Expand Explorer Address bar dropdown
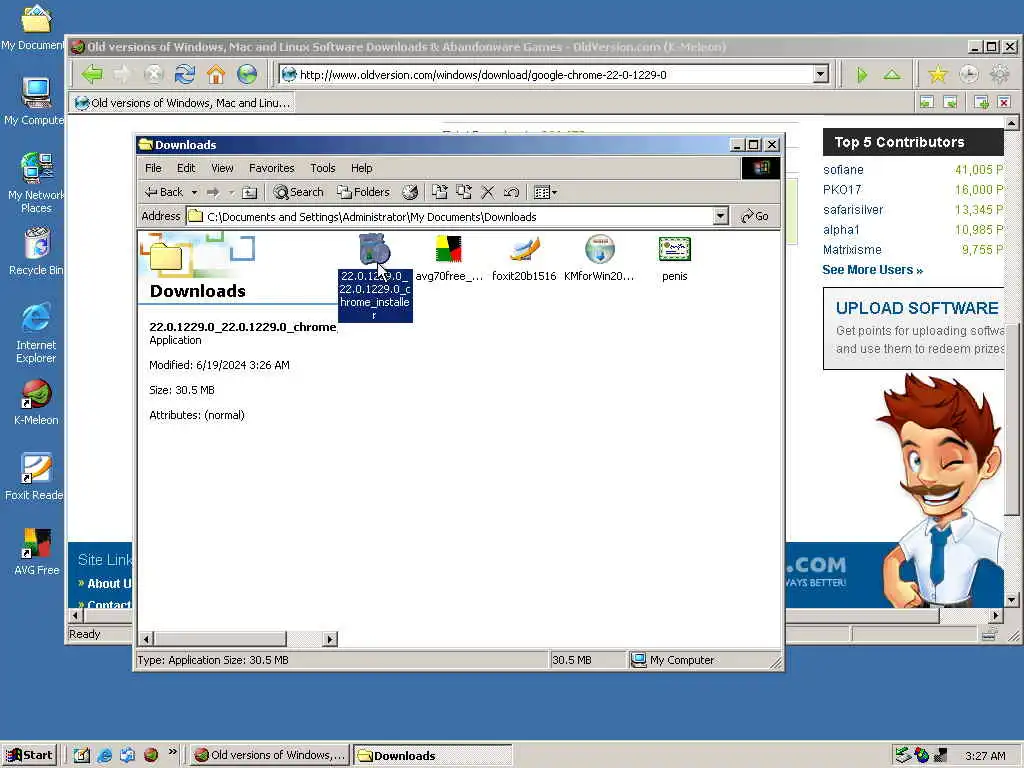The height and width of the screenshot is (768, 1024). click(720, 216)
